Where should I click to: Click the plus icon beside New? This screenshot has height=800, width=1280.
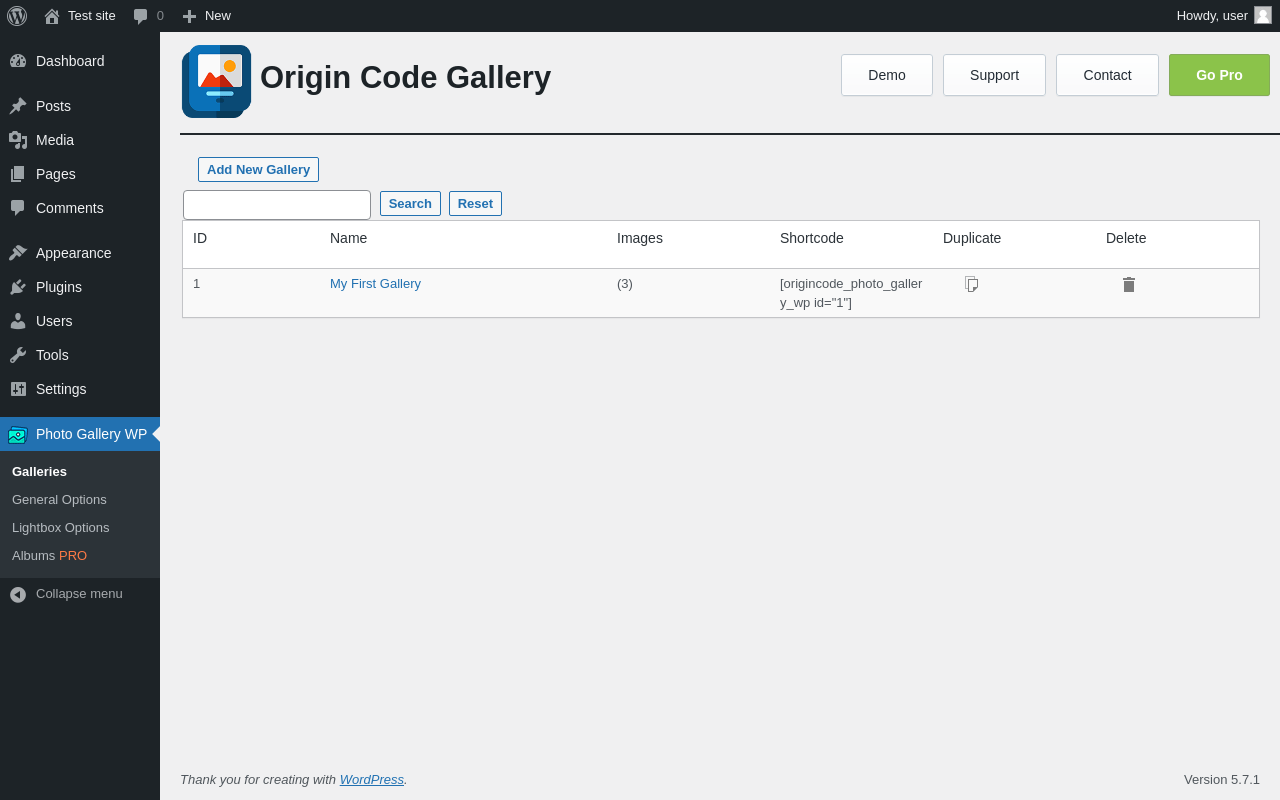coord(189,16)
